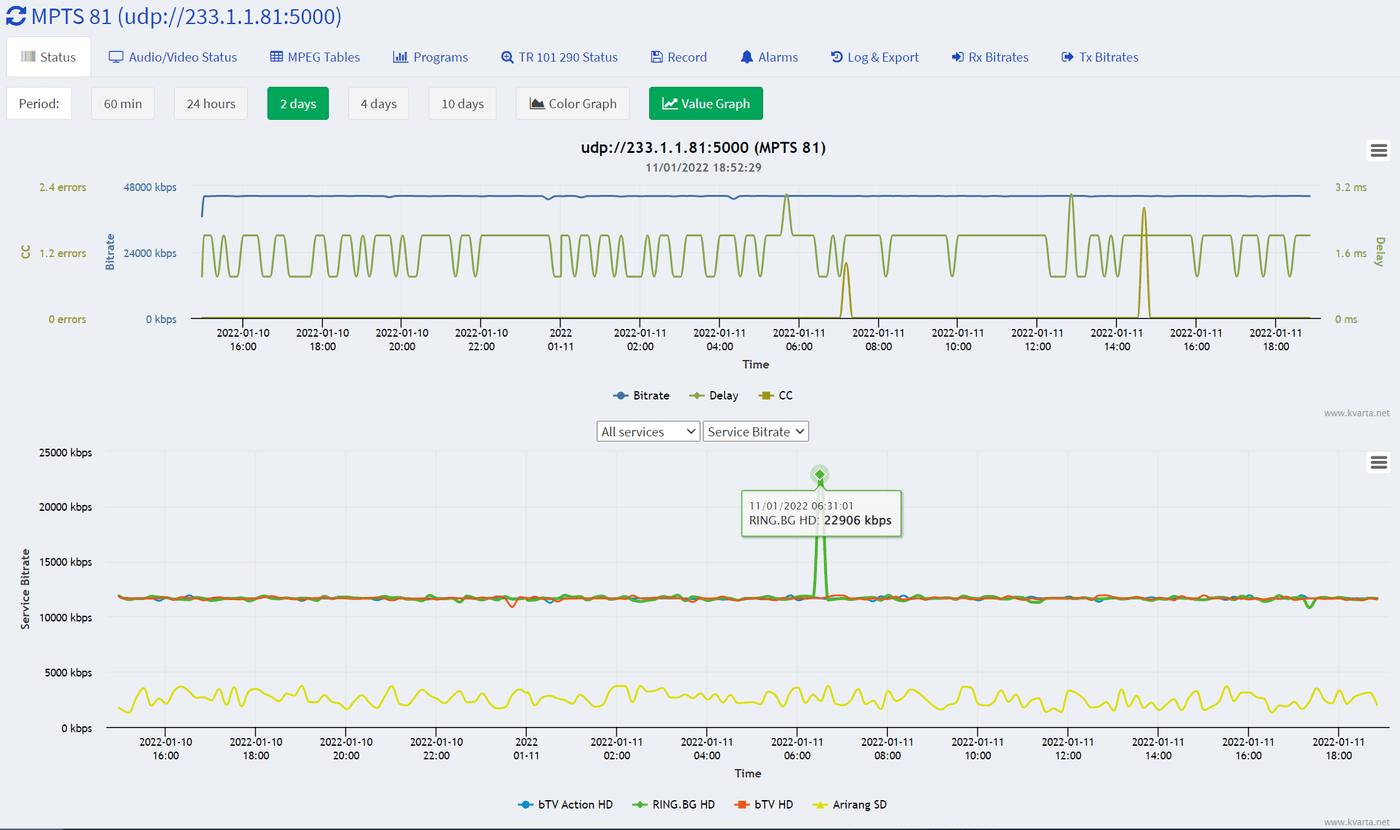Click the floppy disk icon of Record
Viewport: 1400px width, 830px height.
(657, 57)
